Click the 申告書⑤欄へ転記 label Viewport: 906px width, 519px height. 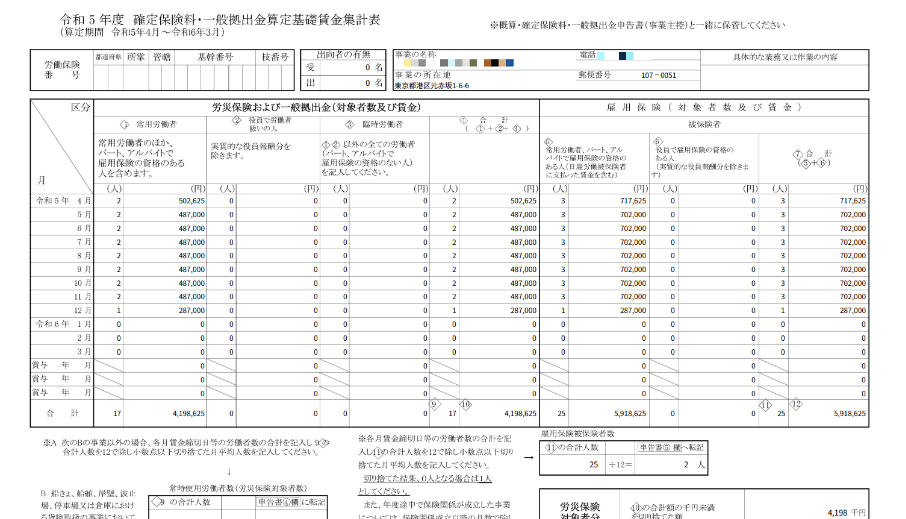point(671,447)
